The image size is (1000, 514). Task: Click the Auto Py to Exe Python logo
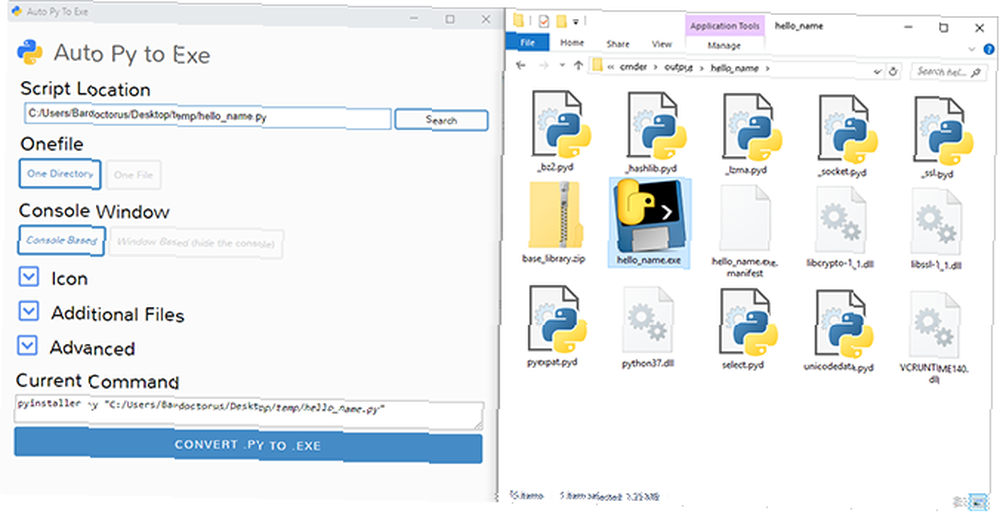click(x=30, y=53)
